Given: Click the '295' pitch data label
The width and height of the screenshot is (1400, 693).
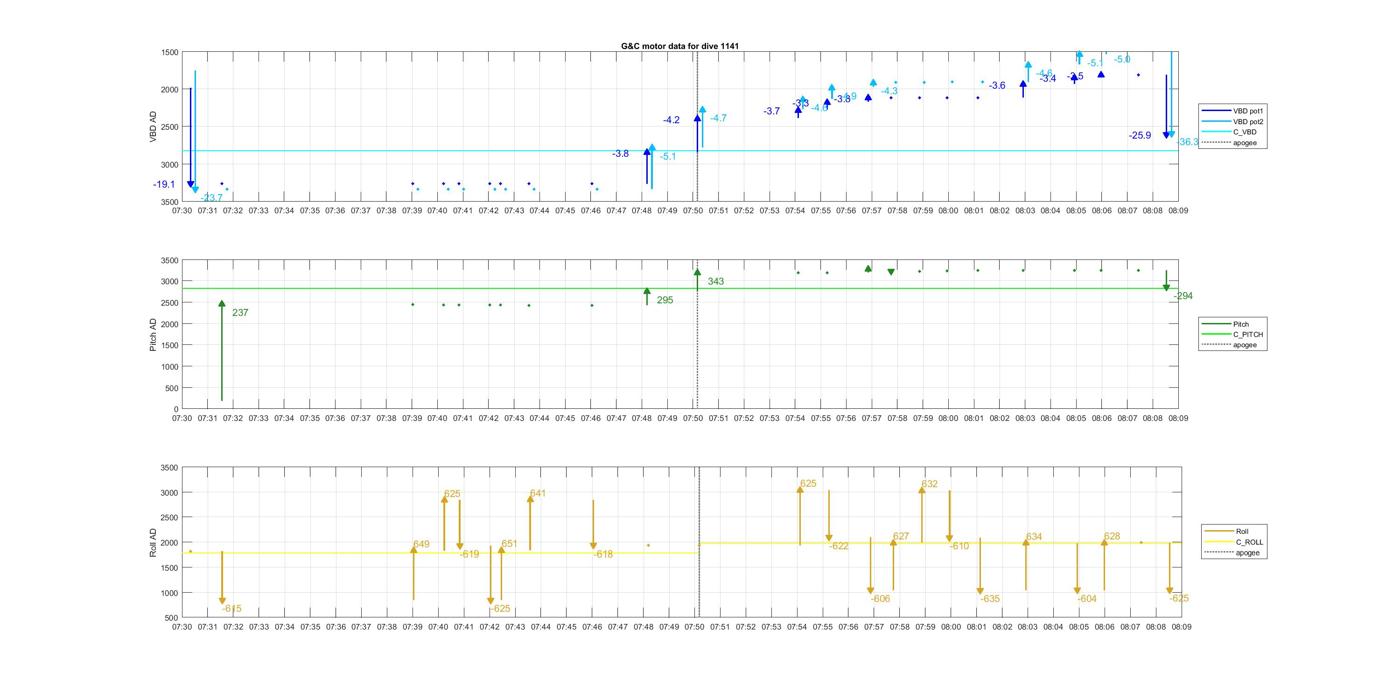Looking at the screenshot, I should (665, 300).
